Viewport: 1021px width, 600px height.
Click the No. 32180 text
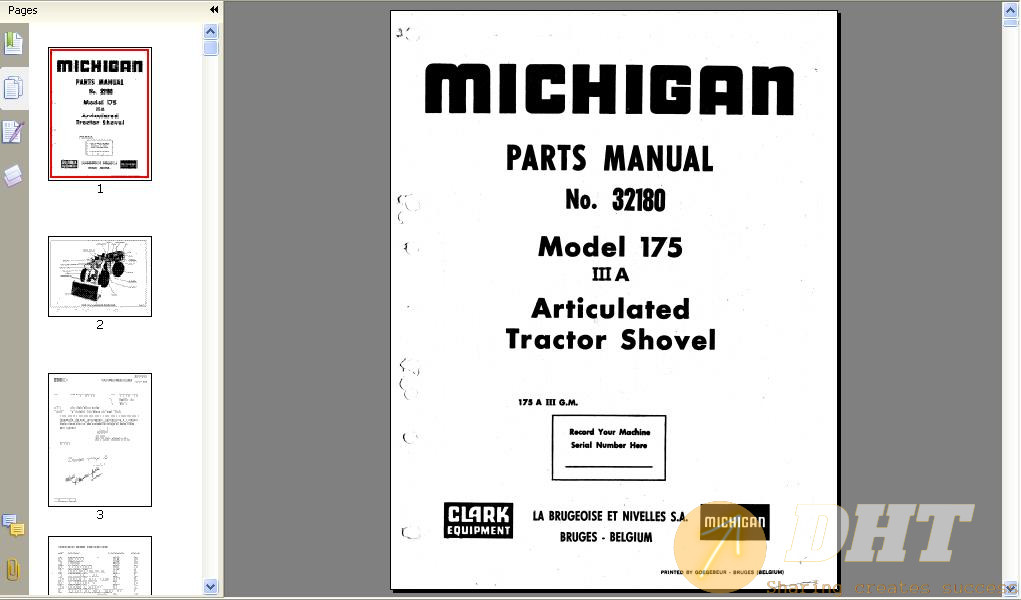(615, 200)
